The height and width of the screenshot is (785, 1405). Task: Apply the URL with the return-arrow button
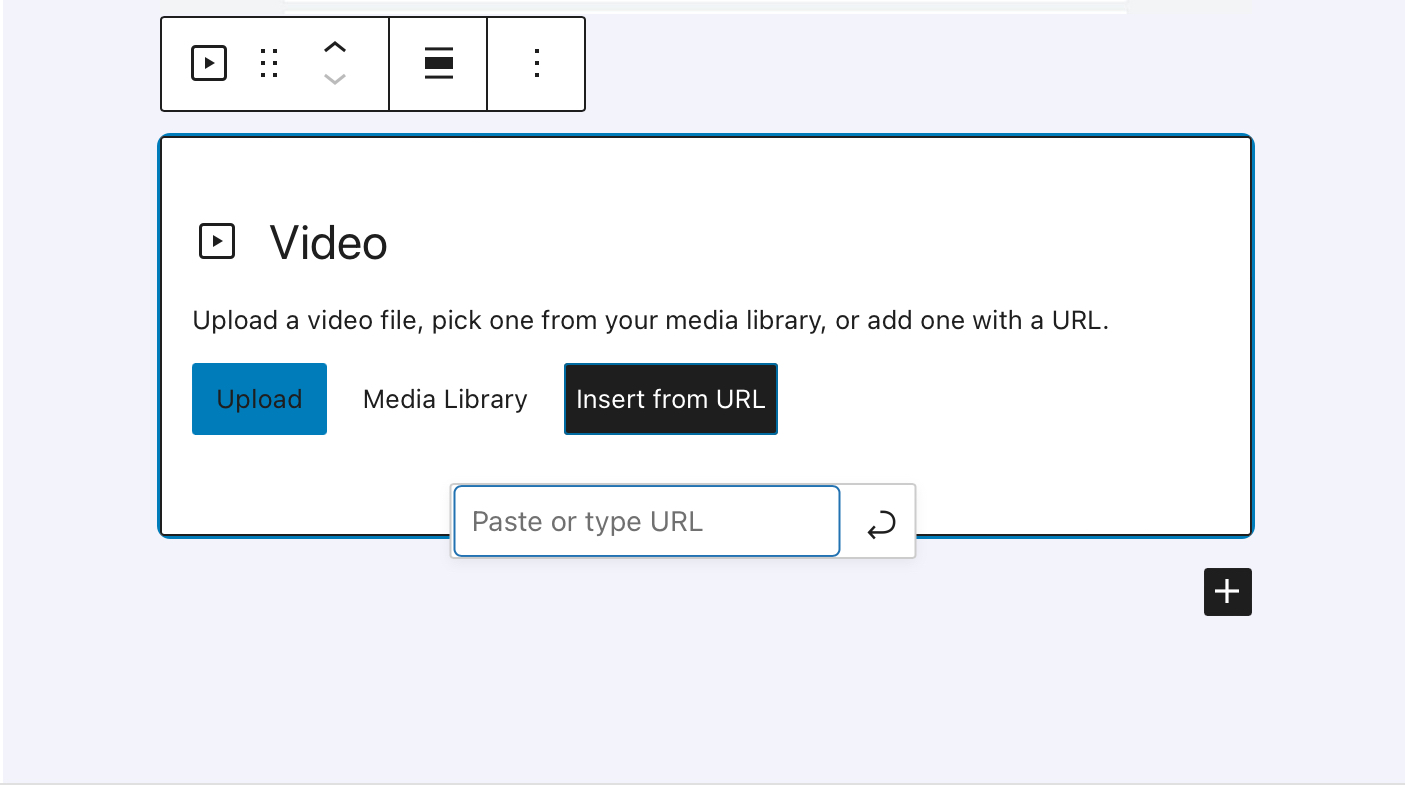880,522
